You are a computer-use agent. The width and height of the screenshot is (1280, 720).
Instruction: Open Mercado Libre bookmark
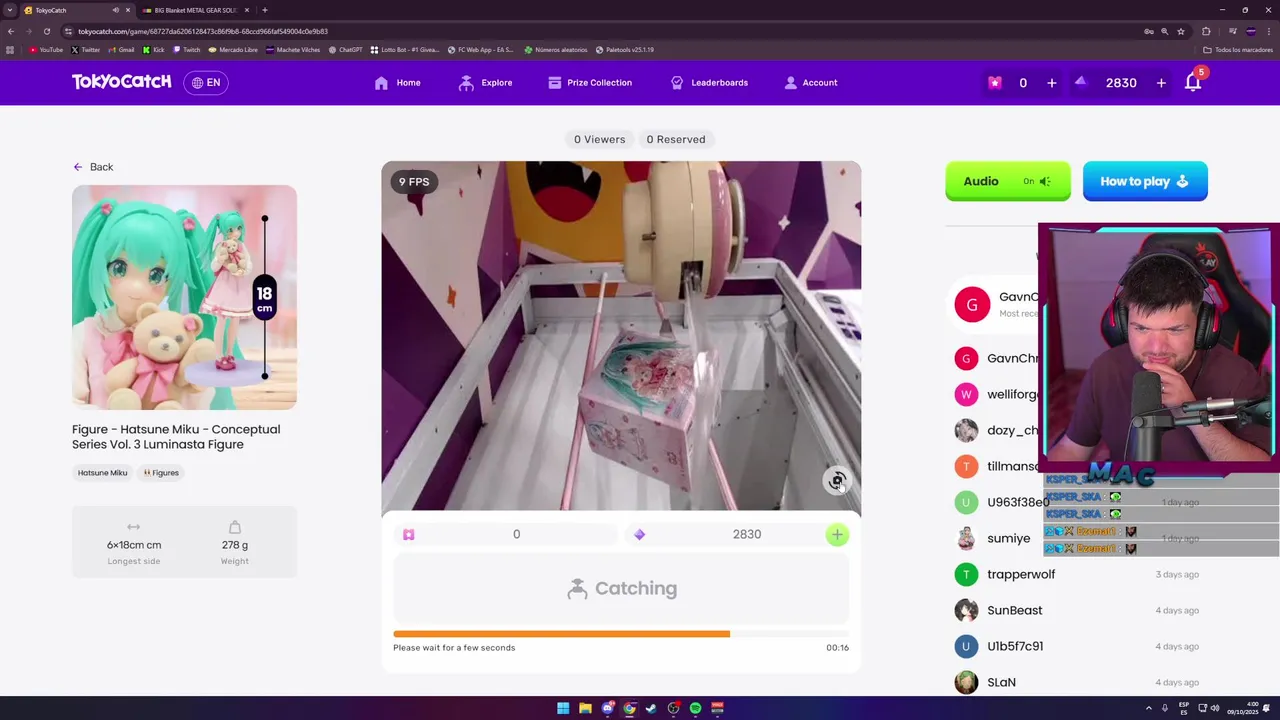tap(233, 49)
